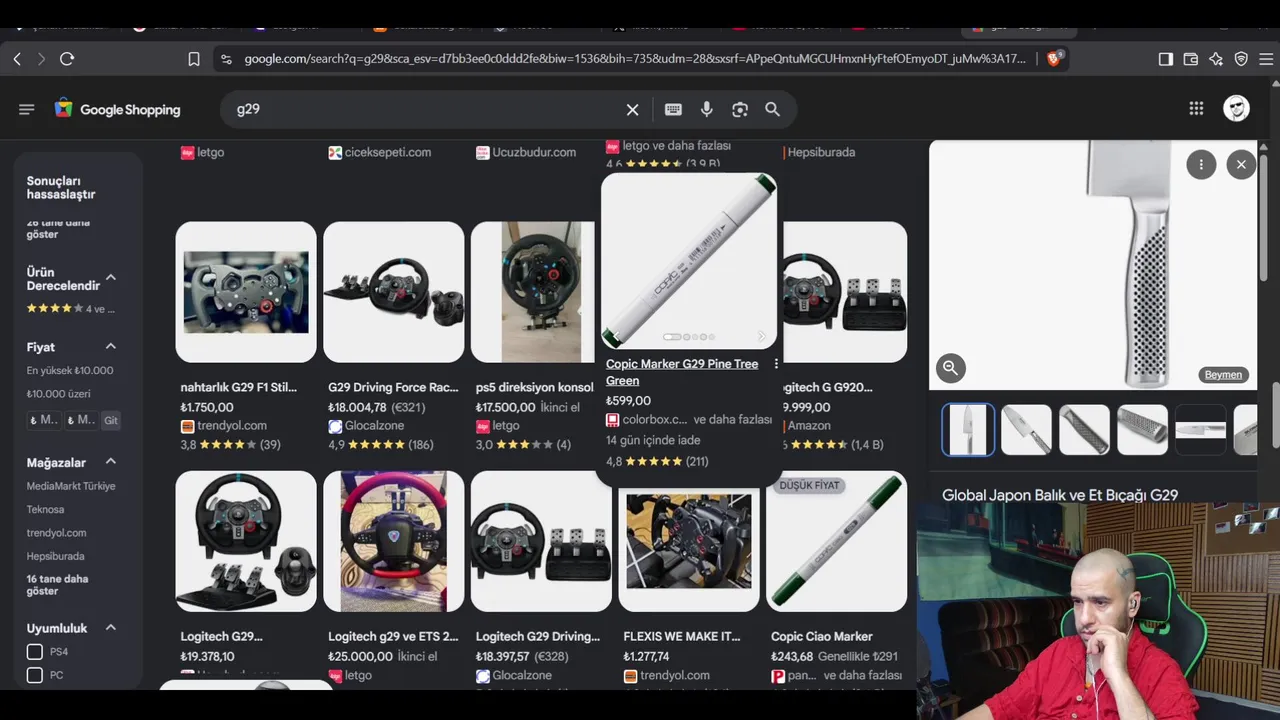Select the fifth dark-background knife thumbnail
The width and height of the screenshot is (1280, 720).
tap(1200, 430)
